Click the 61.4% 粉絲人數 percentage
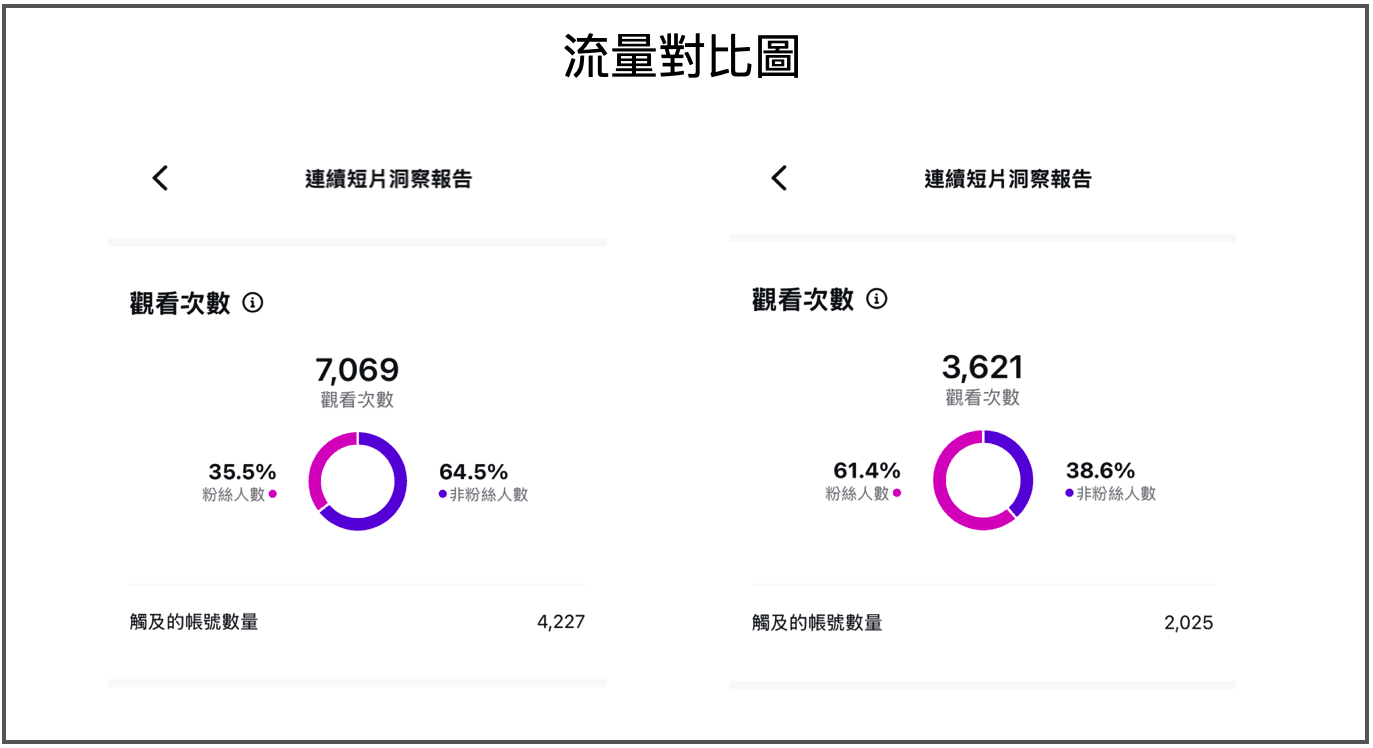The image size is (1373, 748). pyautogui.click(x=866, y=470)
